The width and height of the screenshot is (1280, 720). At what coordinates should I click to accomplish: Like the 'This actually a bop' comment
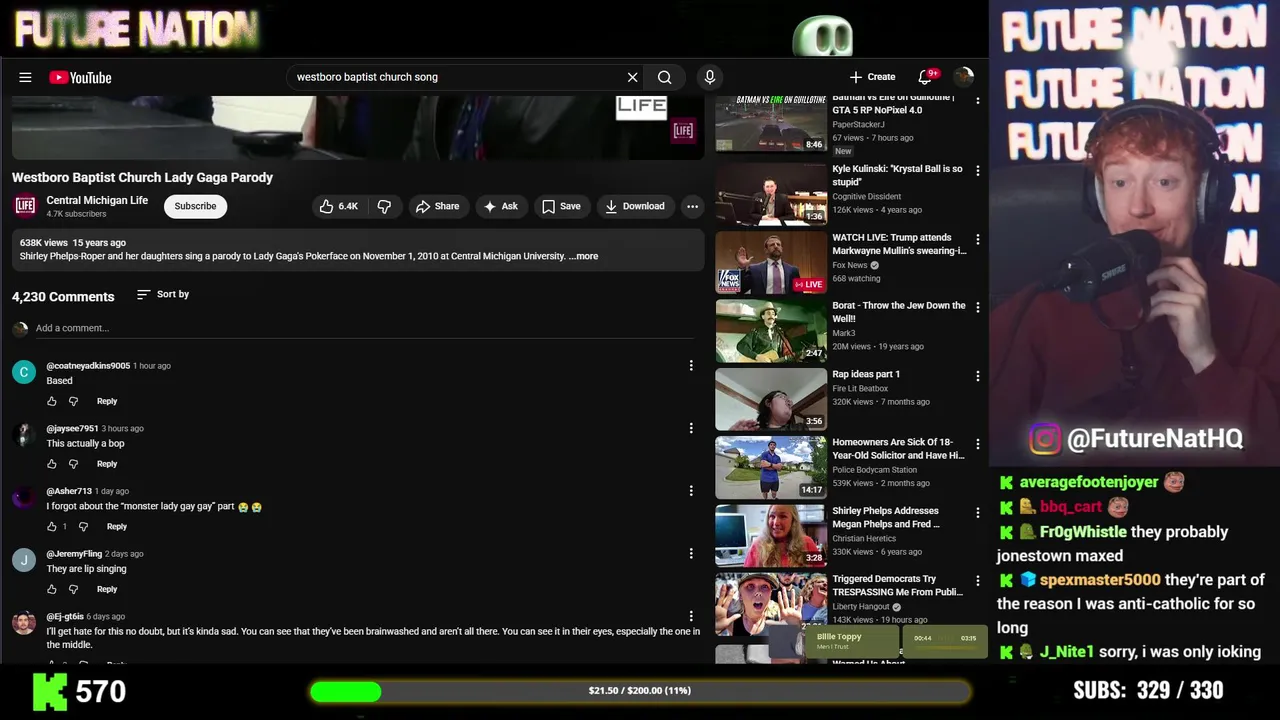tap(52, 464)
